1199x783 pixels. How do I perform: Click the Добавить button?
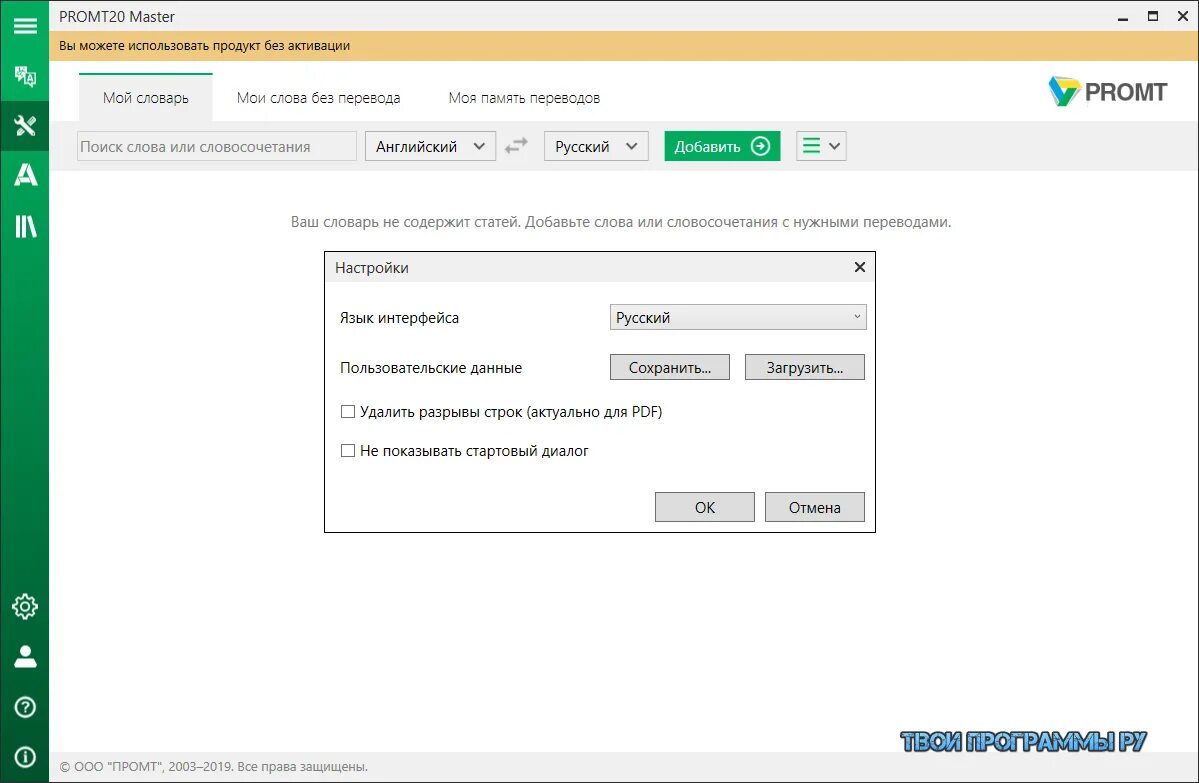pyautogui.click(x=722, y=146)
